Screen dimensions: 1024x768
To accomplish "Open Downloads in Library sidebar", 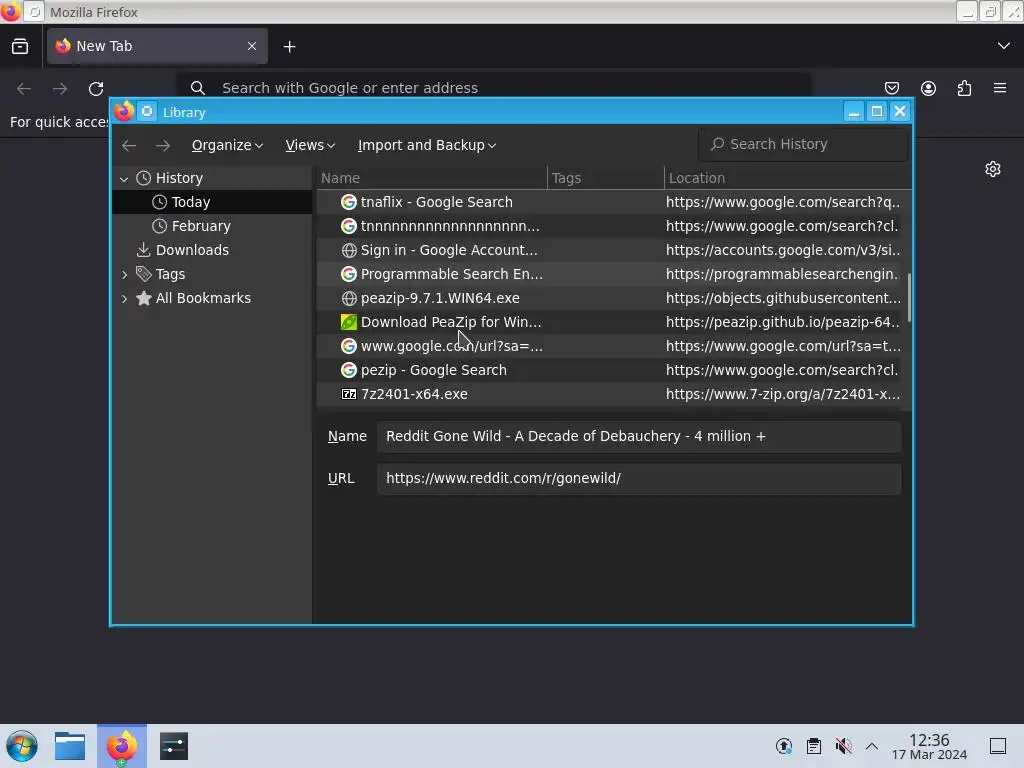I will 212,250.
